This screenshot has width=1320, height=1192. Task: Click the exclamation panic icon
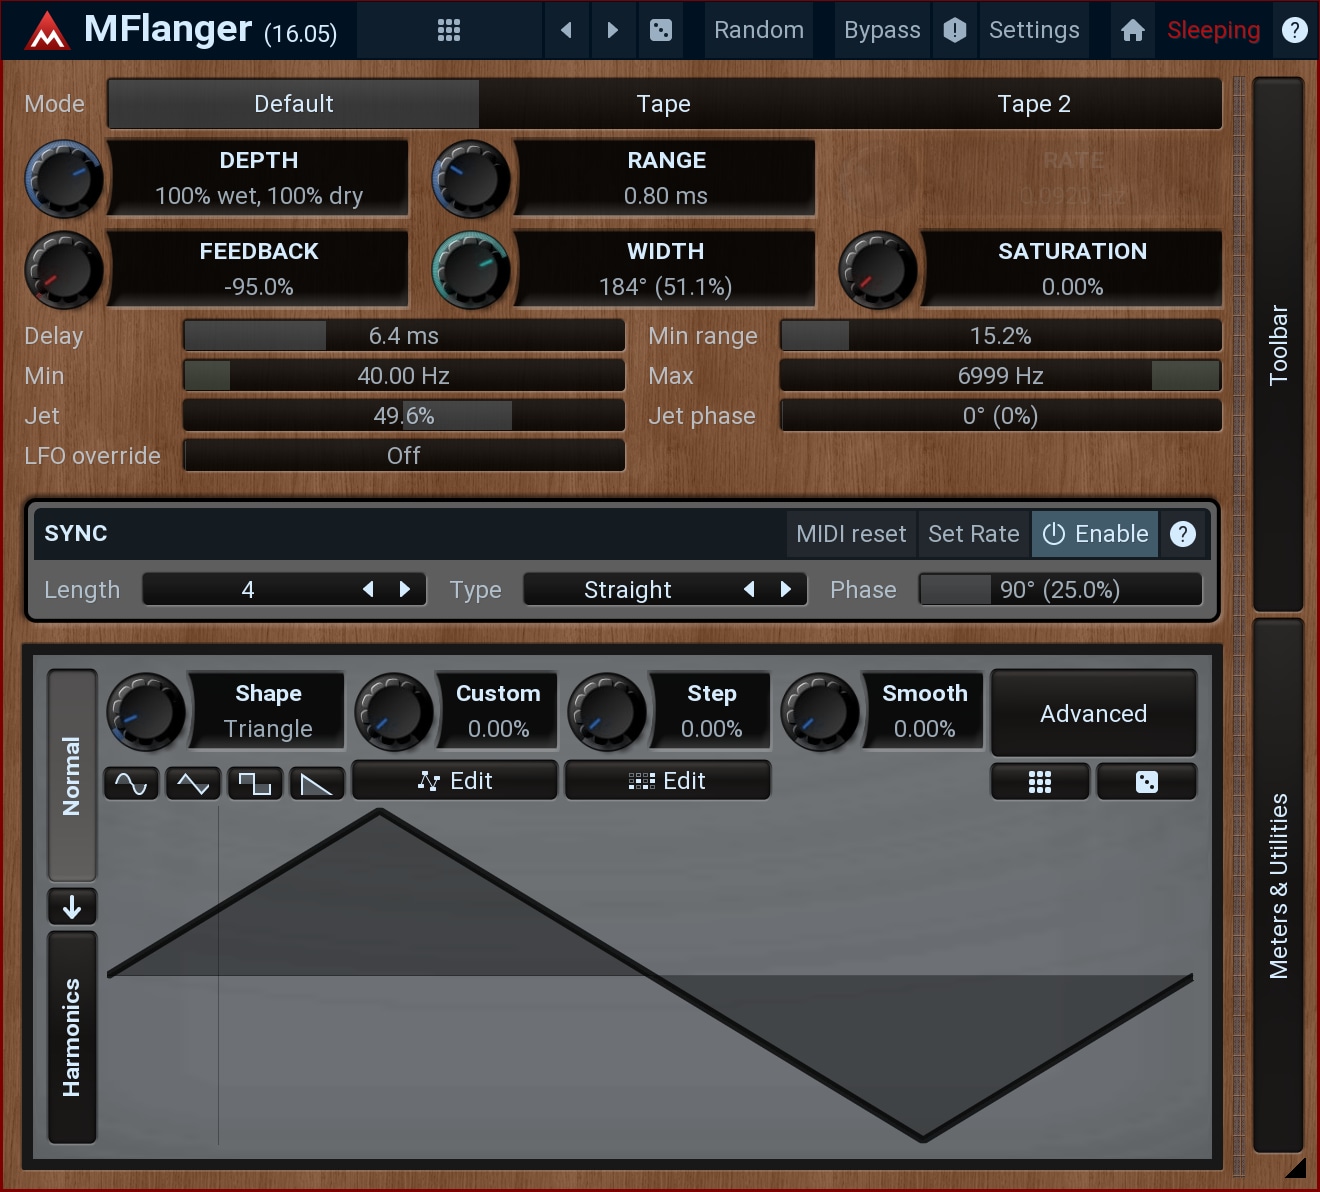[x=955, y=30]
